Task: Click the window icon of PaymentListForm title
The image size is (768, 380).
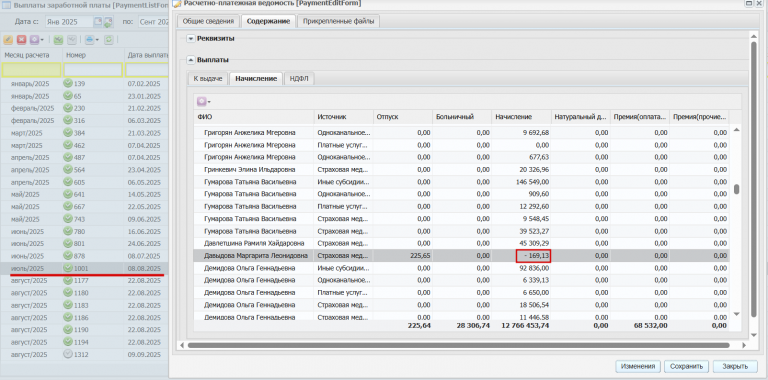Action: coord(7,6)
